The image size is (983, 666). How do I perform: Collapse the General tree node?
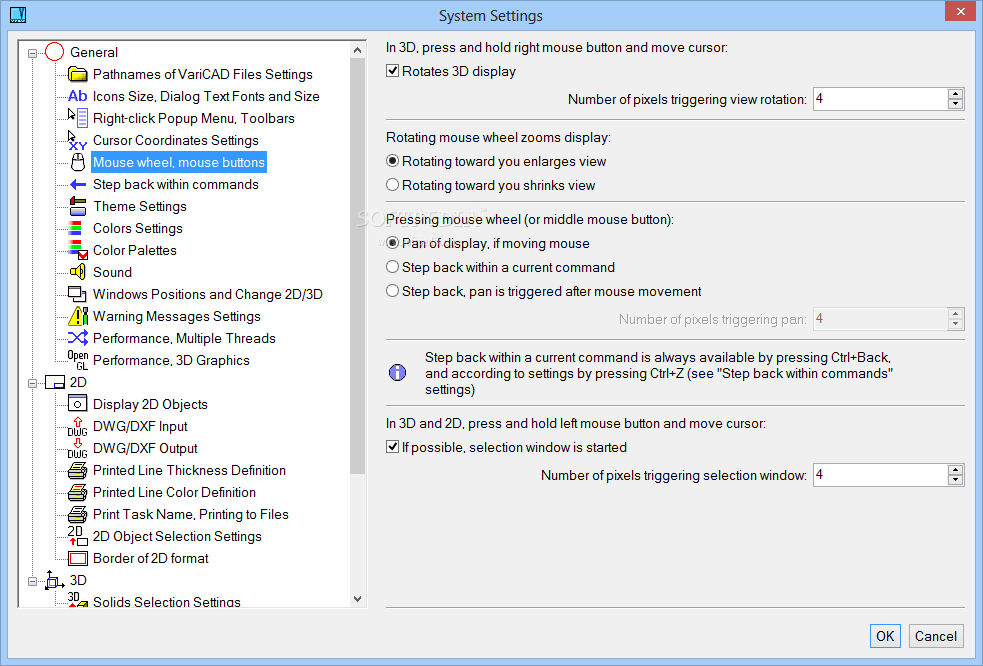click(x=33, y=53)
